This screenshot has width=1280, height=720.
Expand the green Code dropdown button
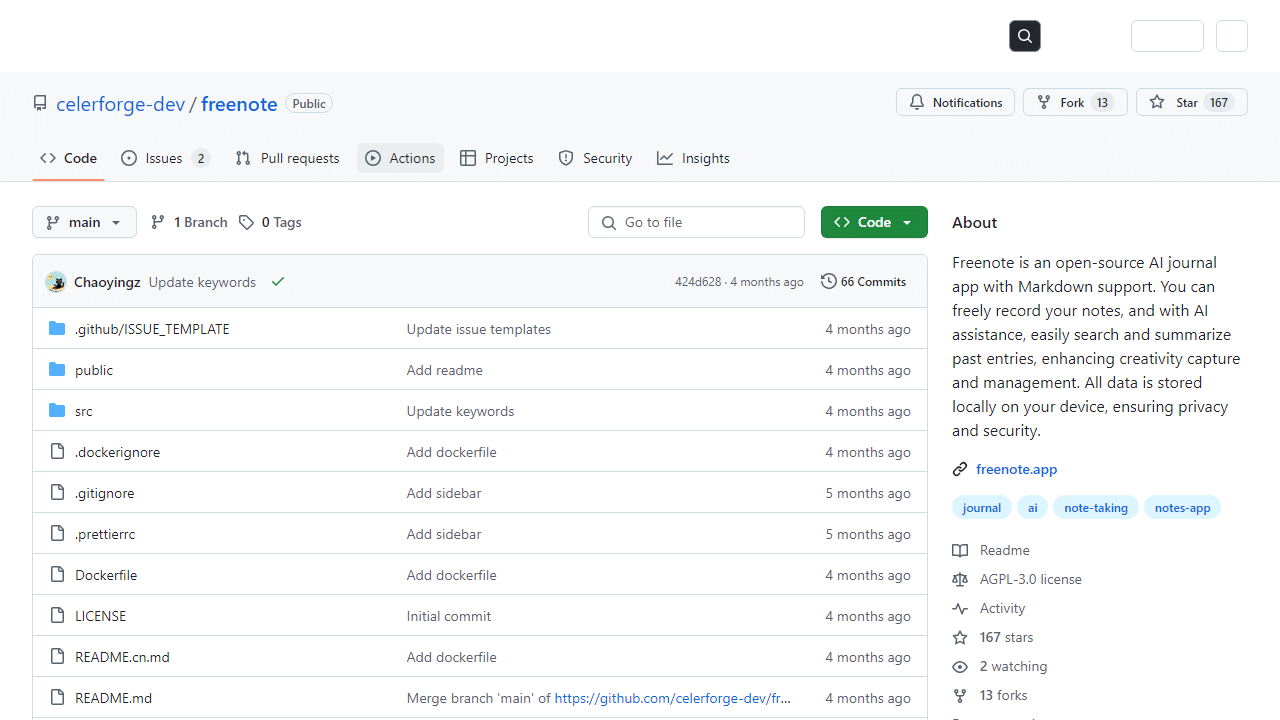point(874,222)
